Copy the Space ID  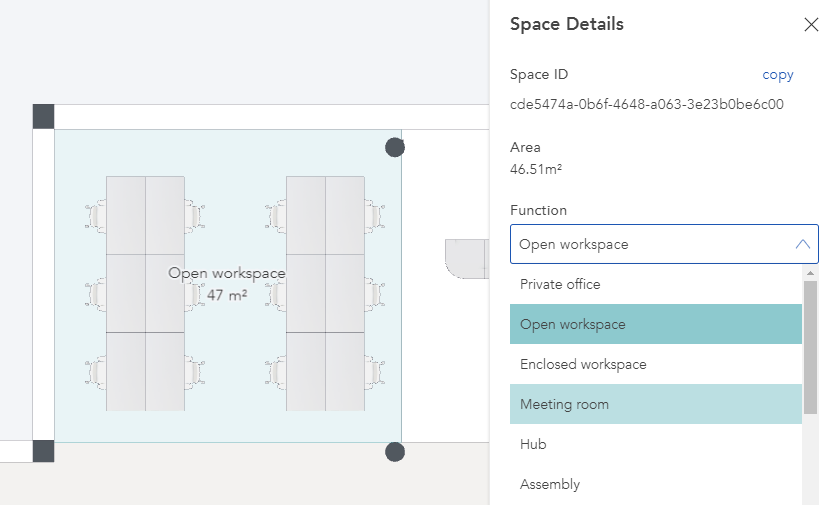click(777, 75)
